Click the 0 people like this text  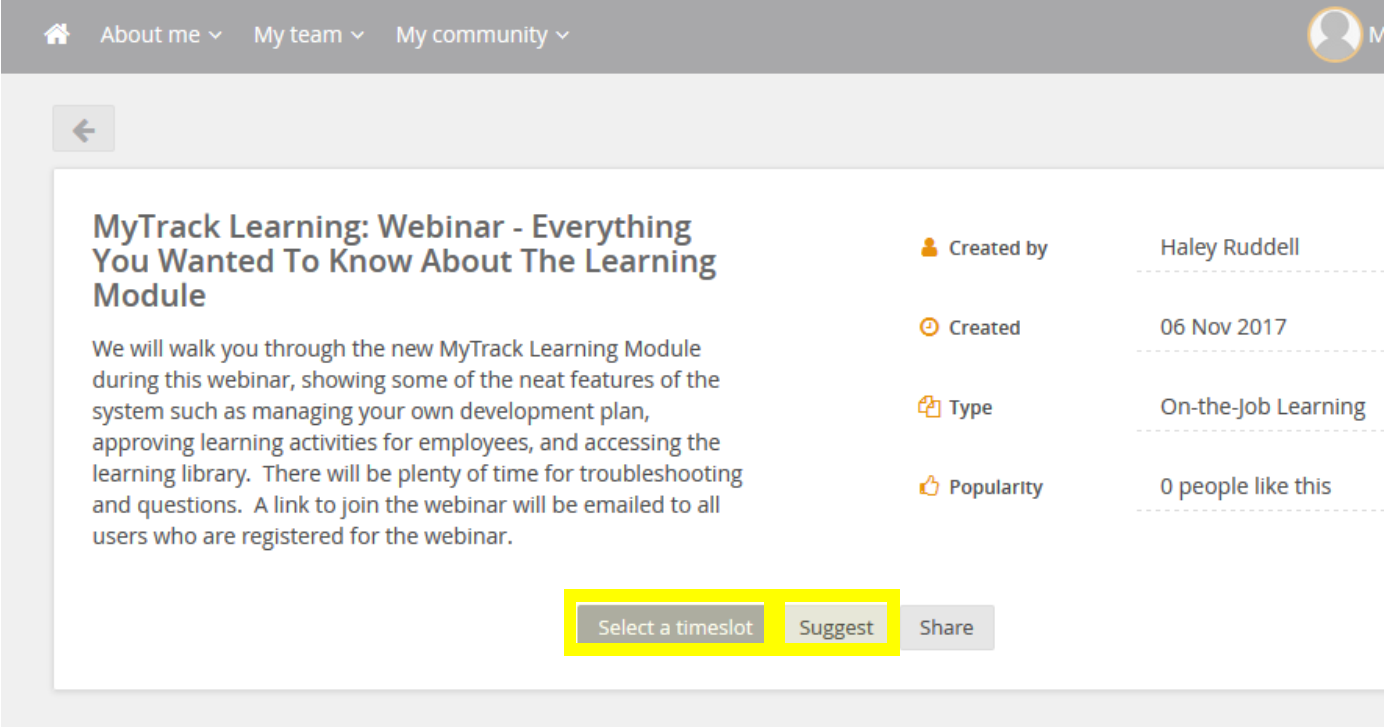pos(1245,486)
